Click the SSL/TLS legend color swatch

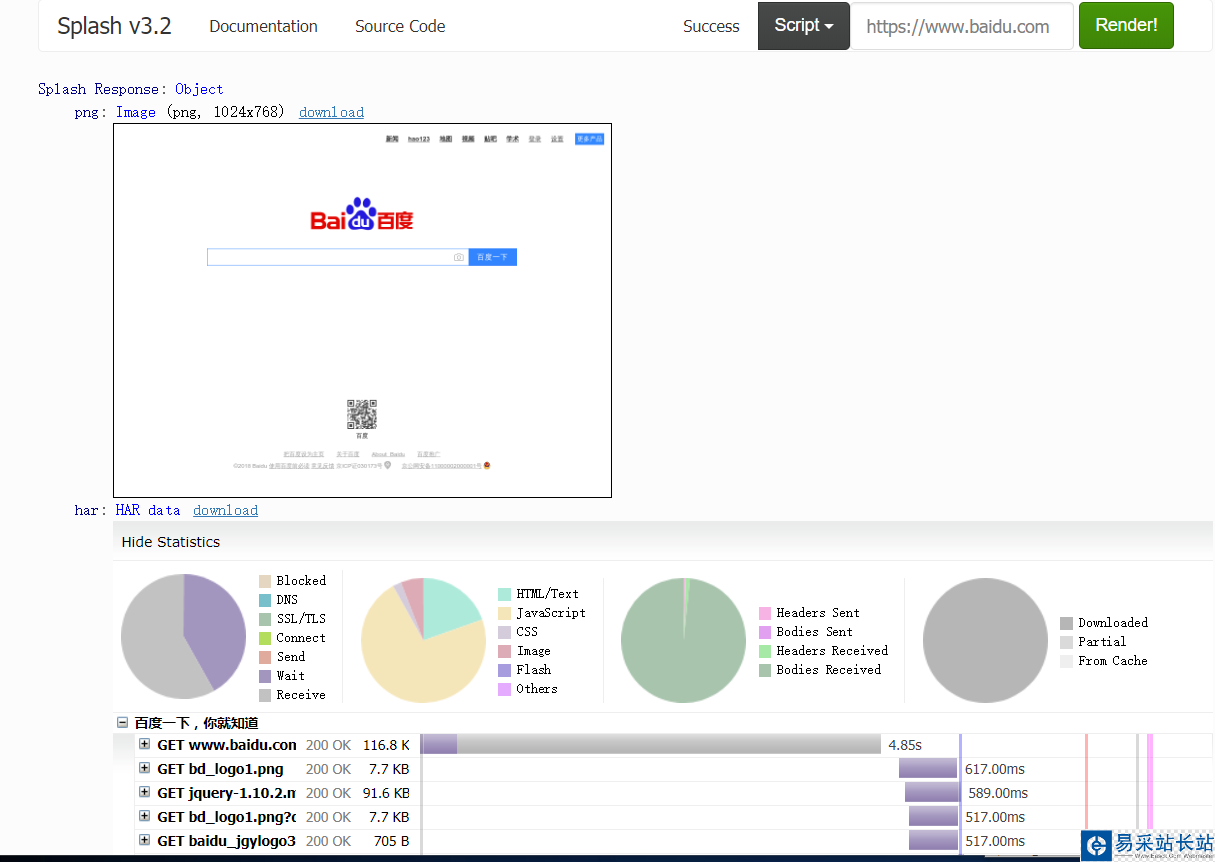click(x=265, y=619)
